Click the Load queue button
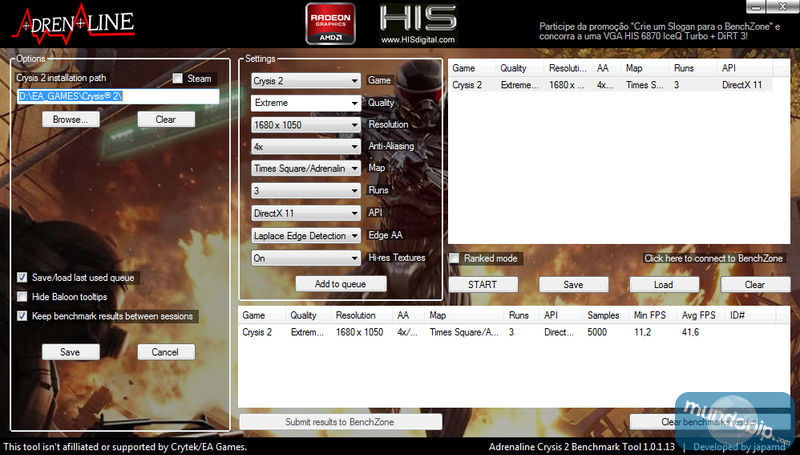The height and width of the screenshot is (455, 800). (x=664, y=285)
